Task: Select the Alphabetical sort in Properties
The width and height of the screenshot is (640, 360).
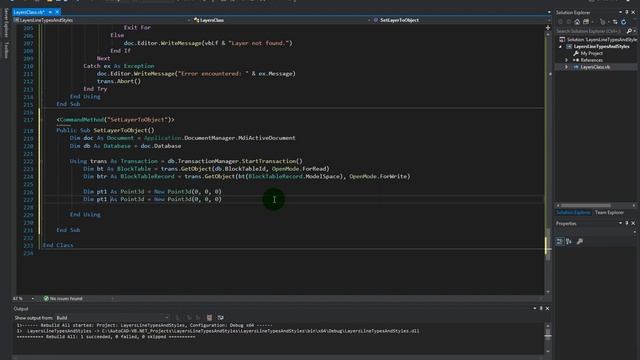Action: click(x=569, y=242)
